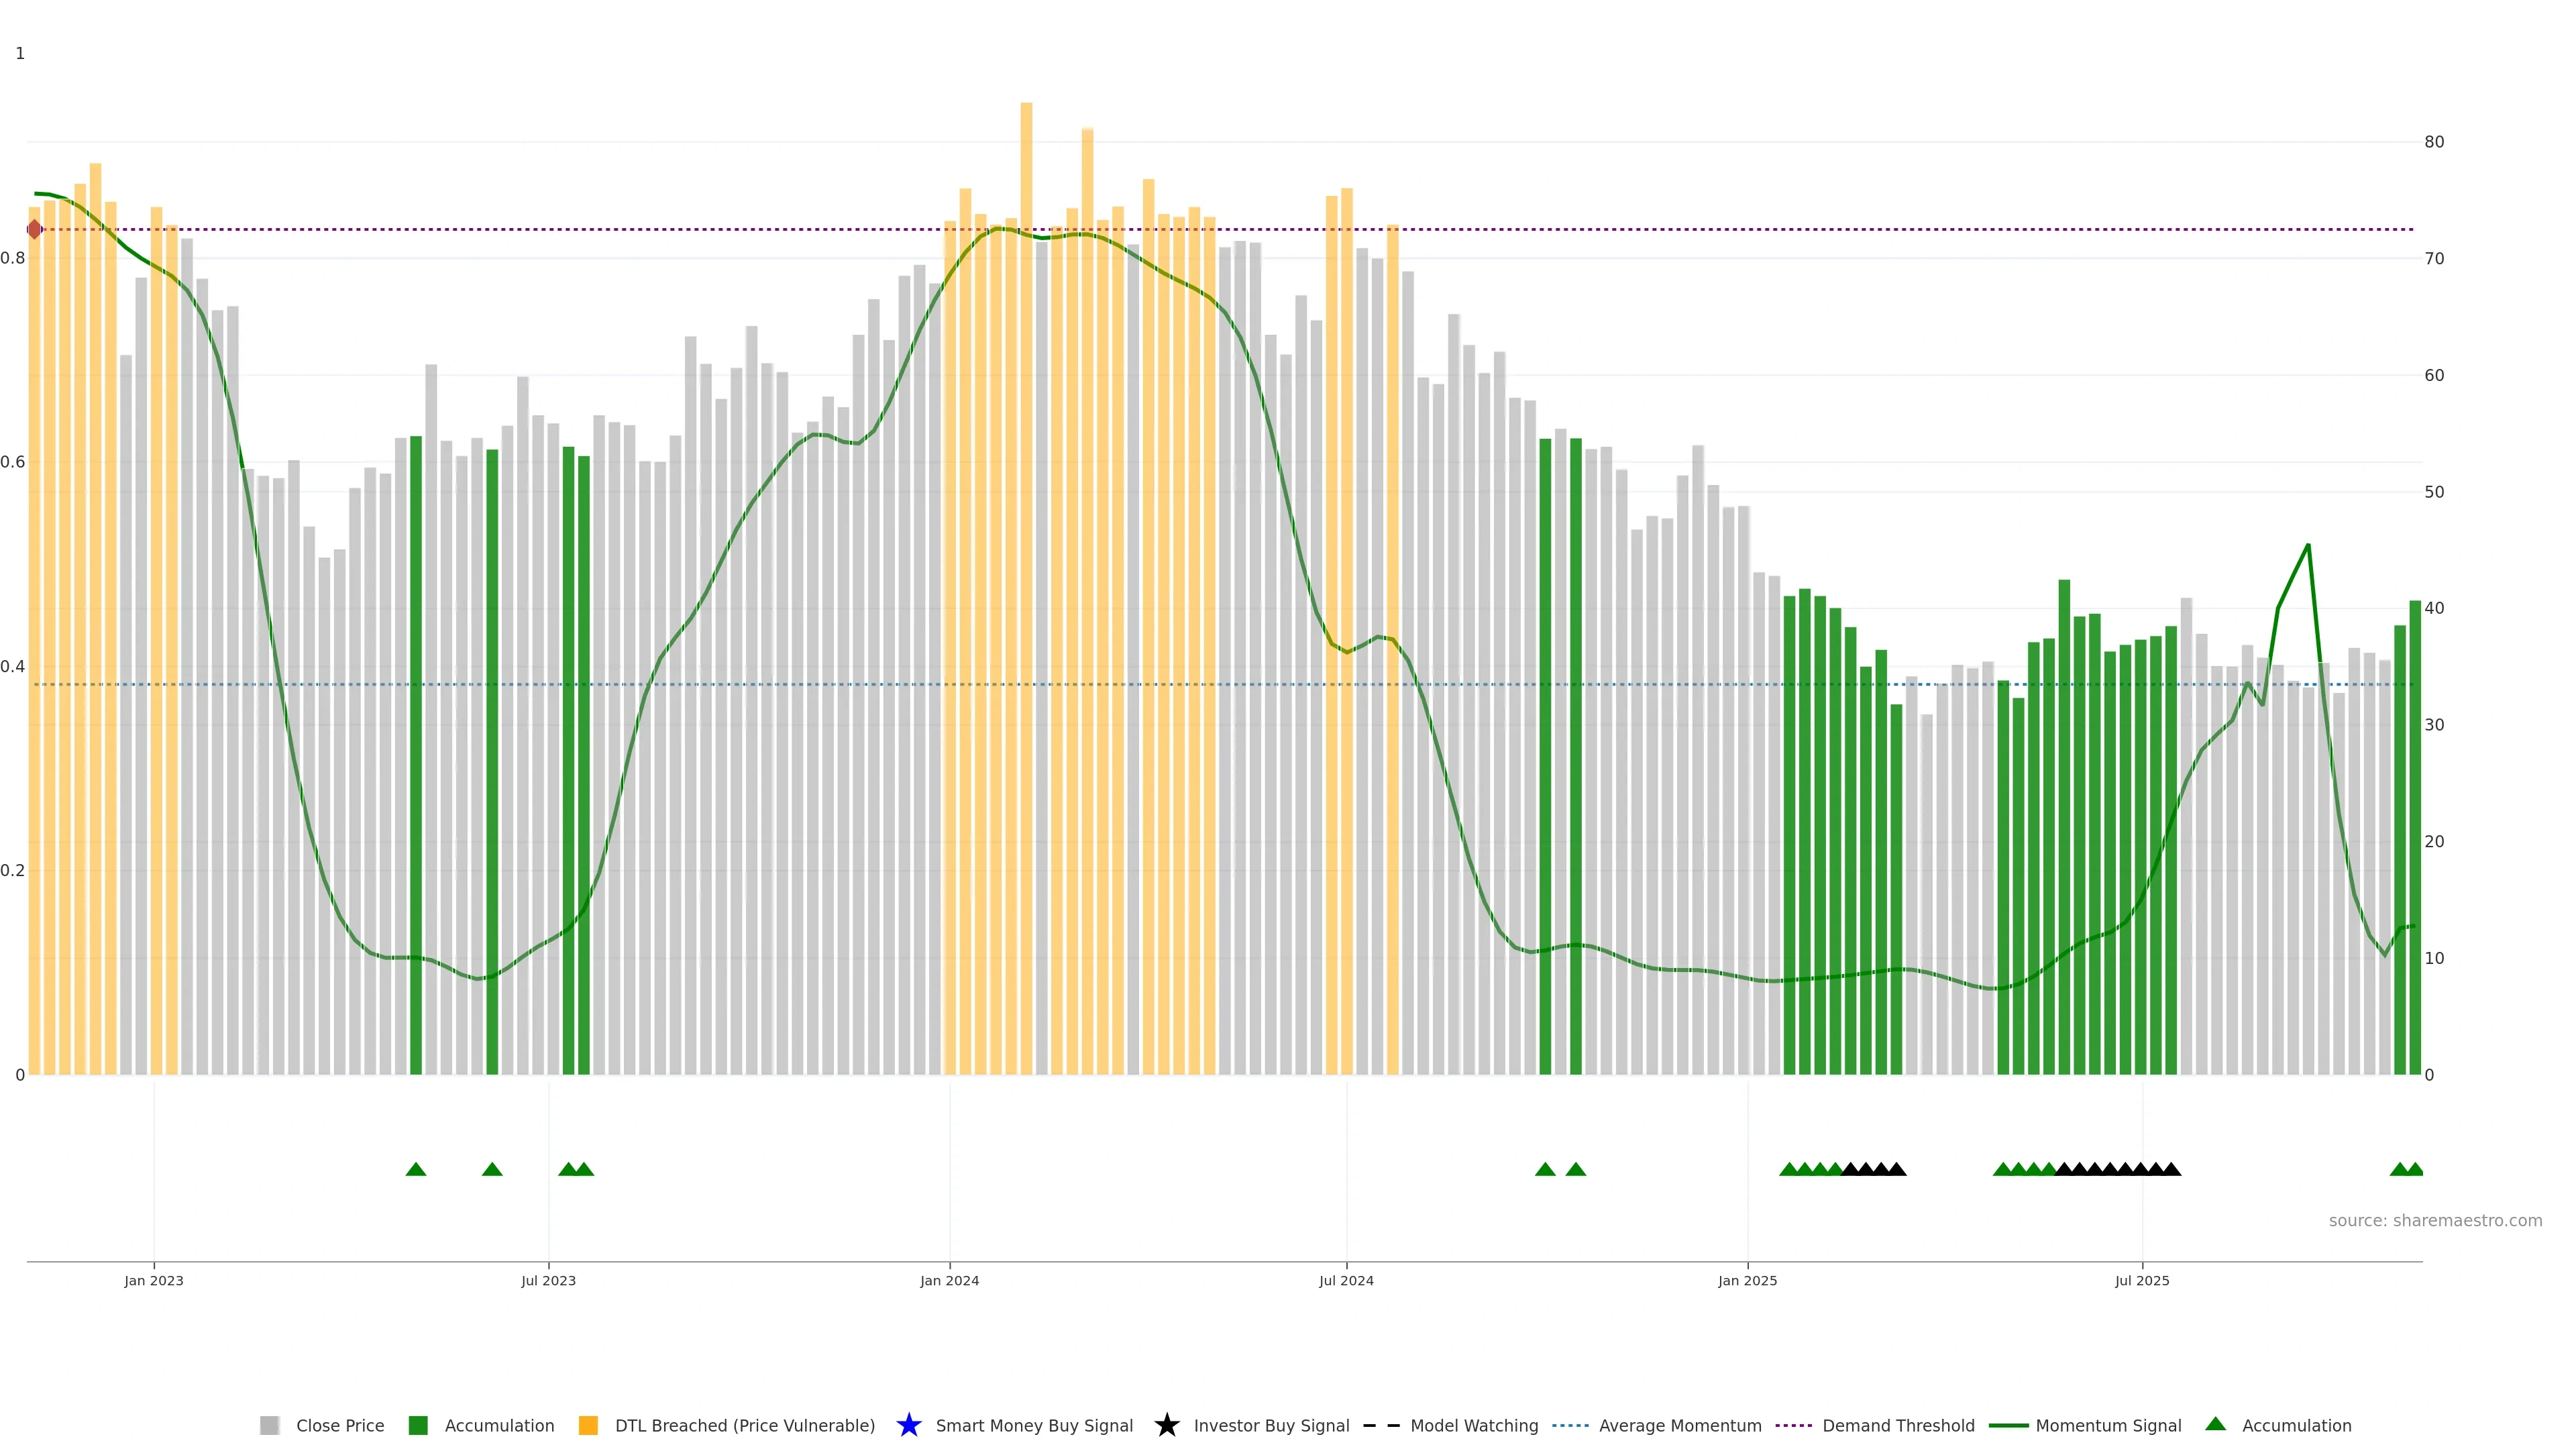Viewport: 2576px width, 1449px height.
Task: Click the Jan 2023 axis label
Action: pyautogui.click(x=154, y=1280)
